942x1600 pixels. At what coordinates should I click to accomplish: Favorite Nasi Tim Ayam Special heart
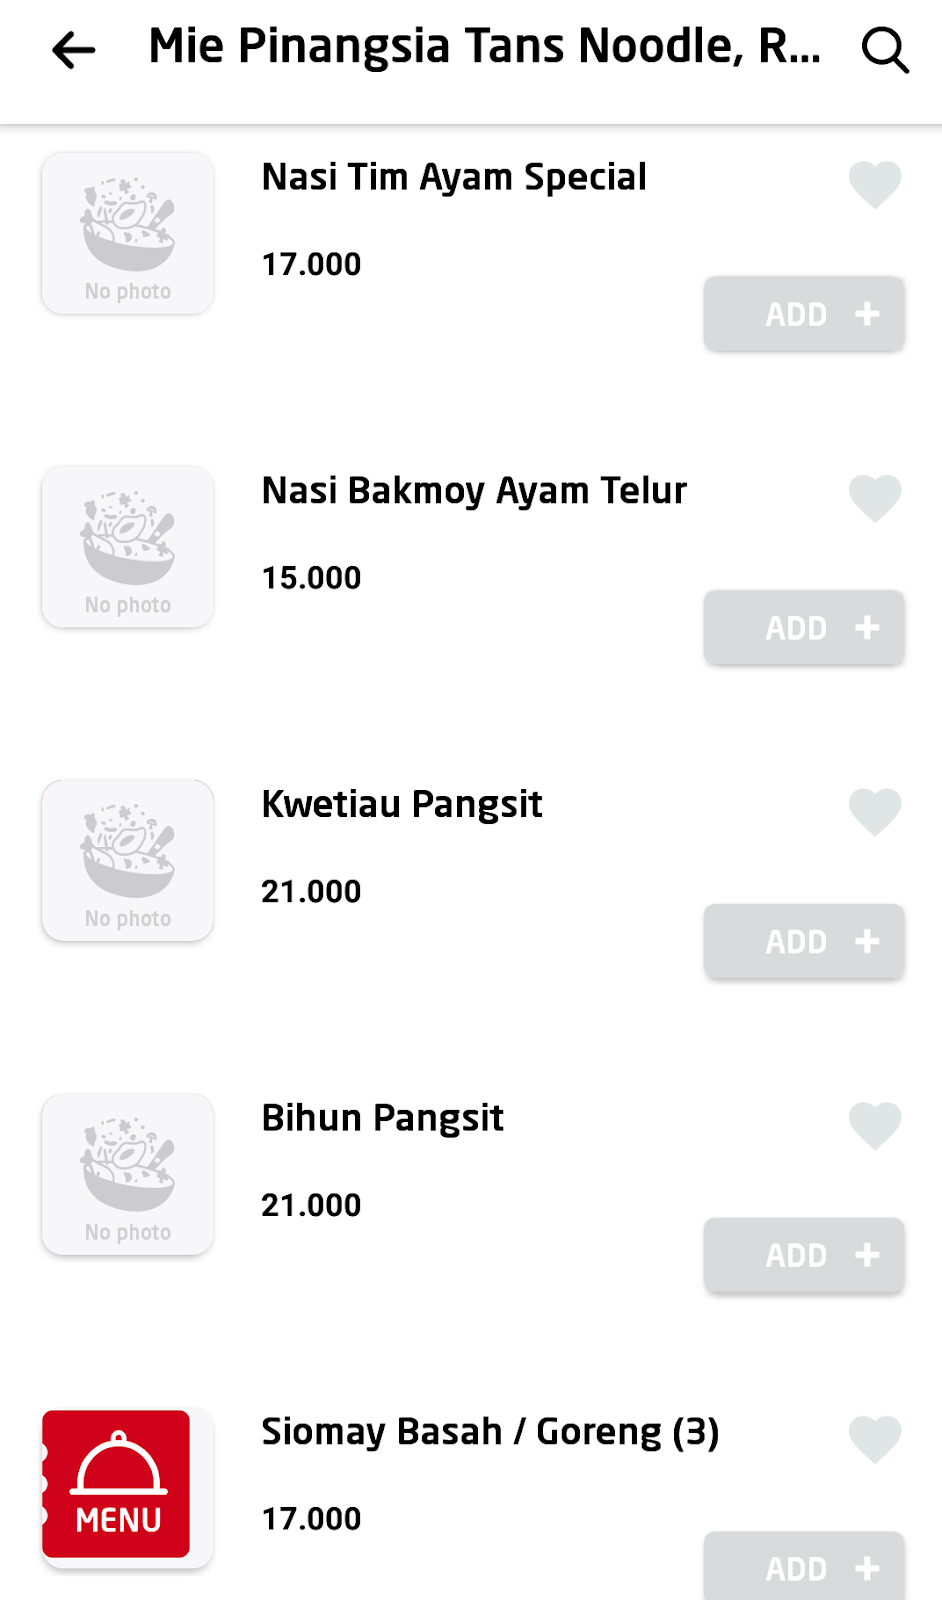click(875, 185)
